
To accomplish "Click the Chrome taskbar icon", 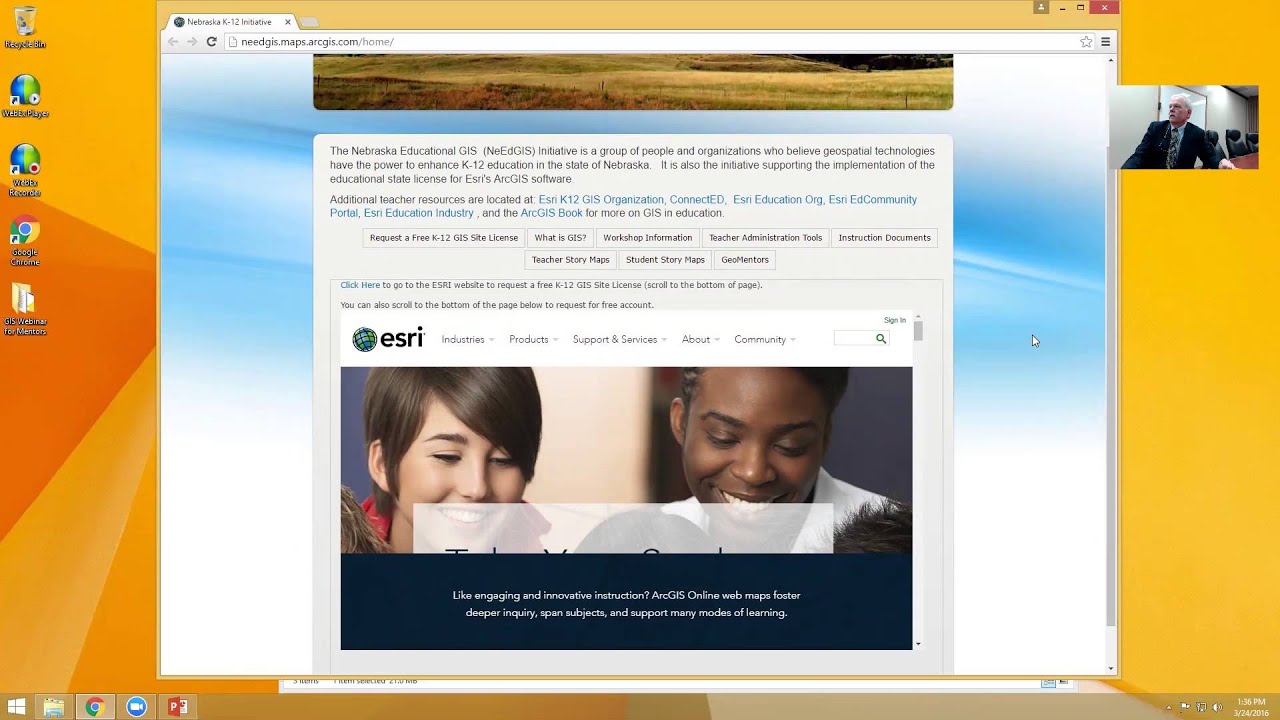I will [95, 707].
